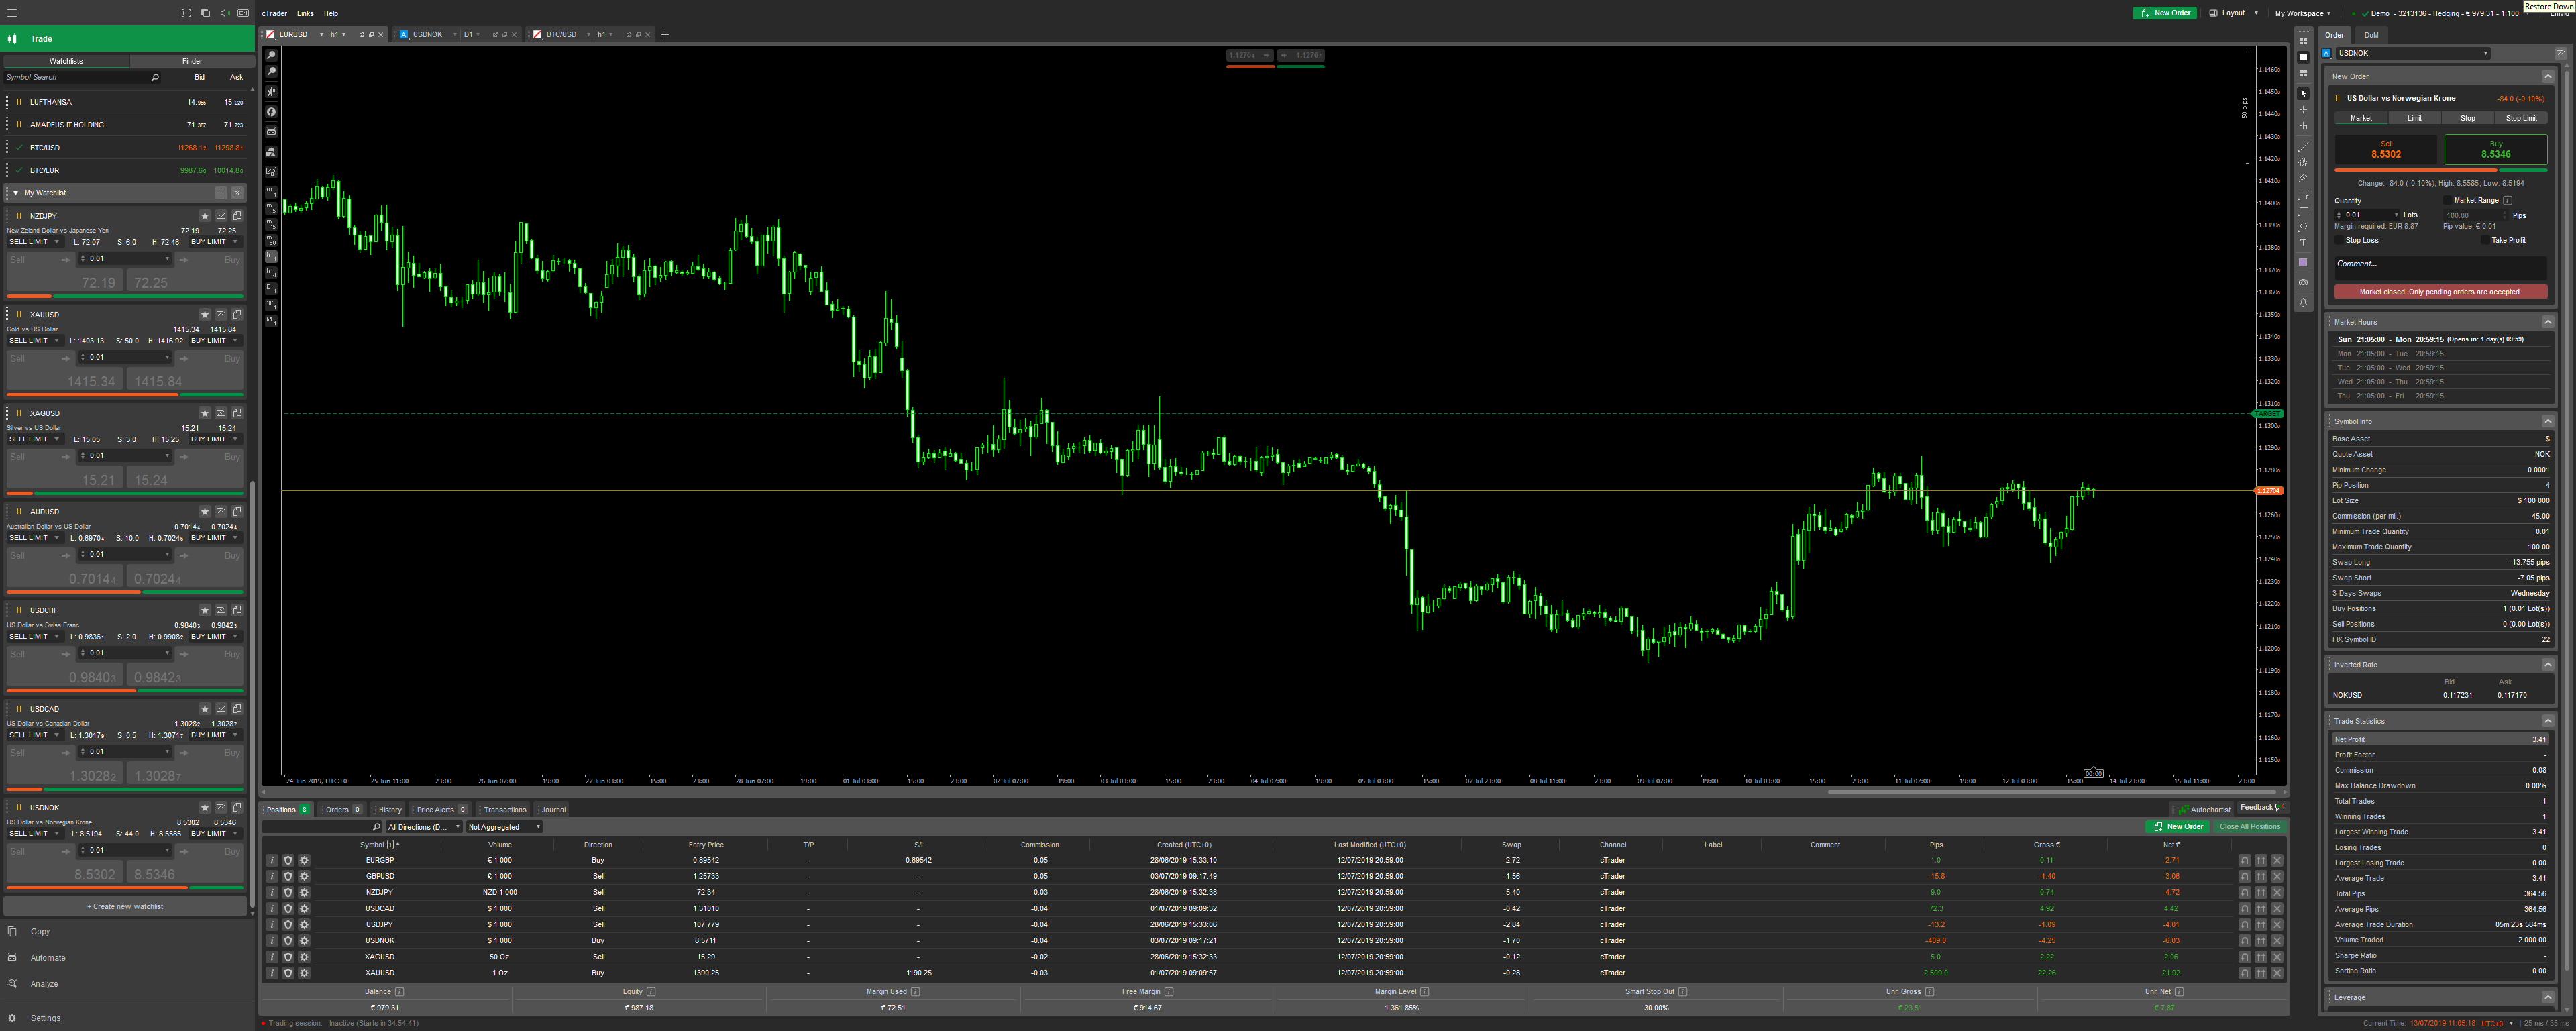Select the trend line drawing tool
Screen dimensions: 2576x1031
click(x=2303, y=146)
